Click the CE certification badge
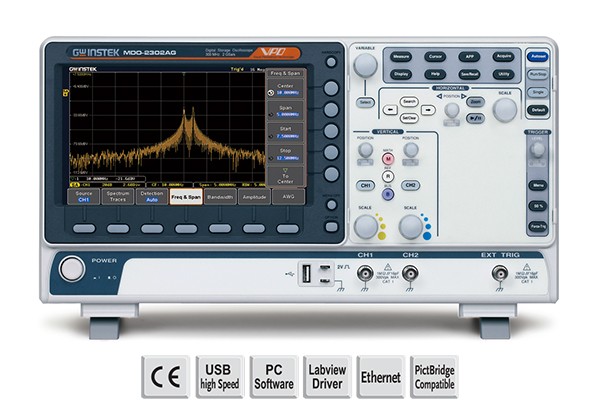Screen dimensions: 600x417 point(164,378)
